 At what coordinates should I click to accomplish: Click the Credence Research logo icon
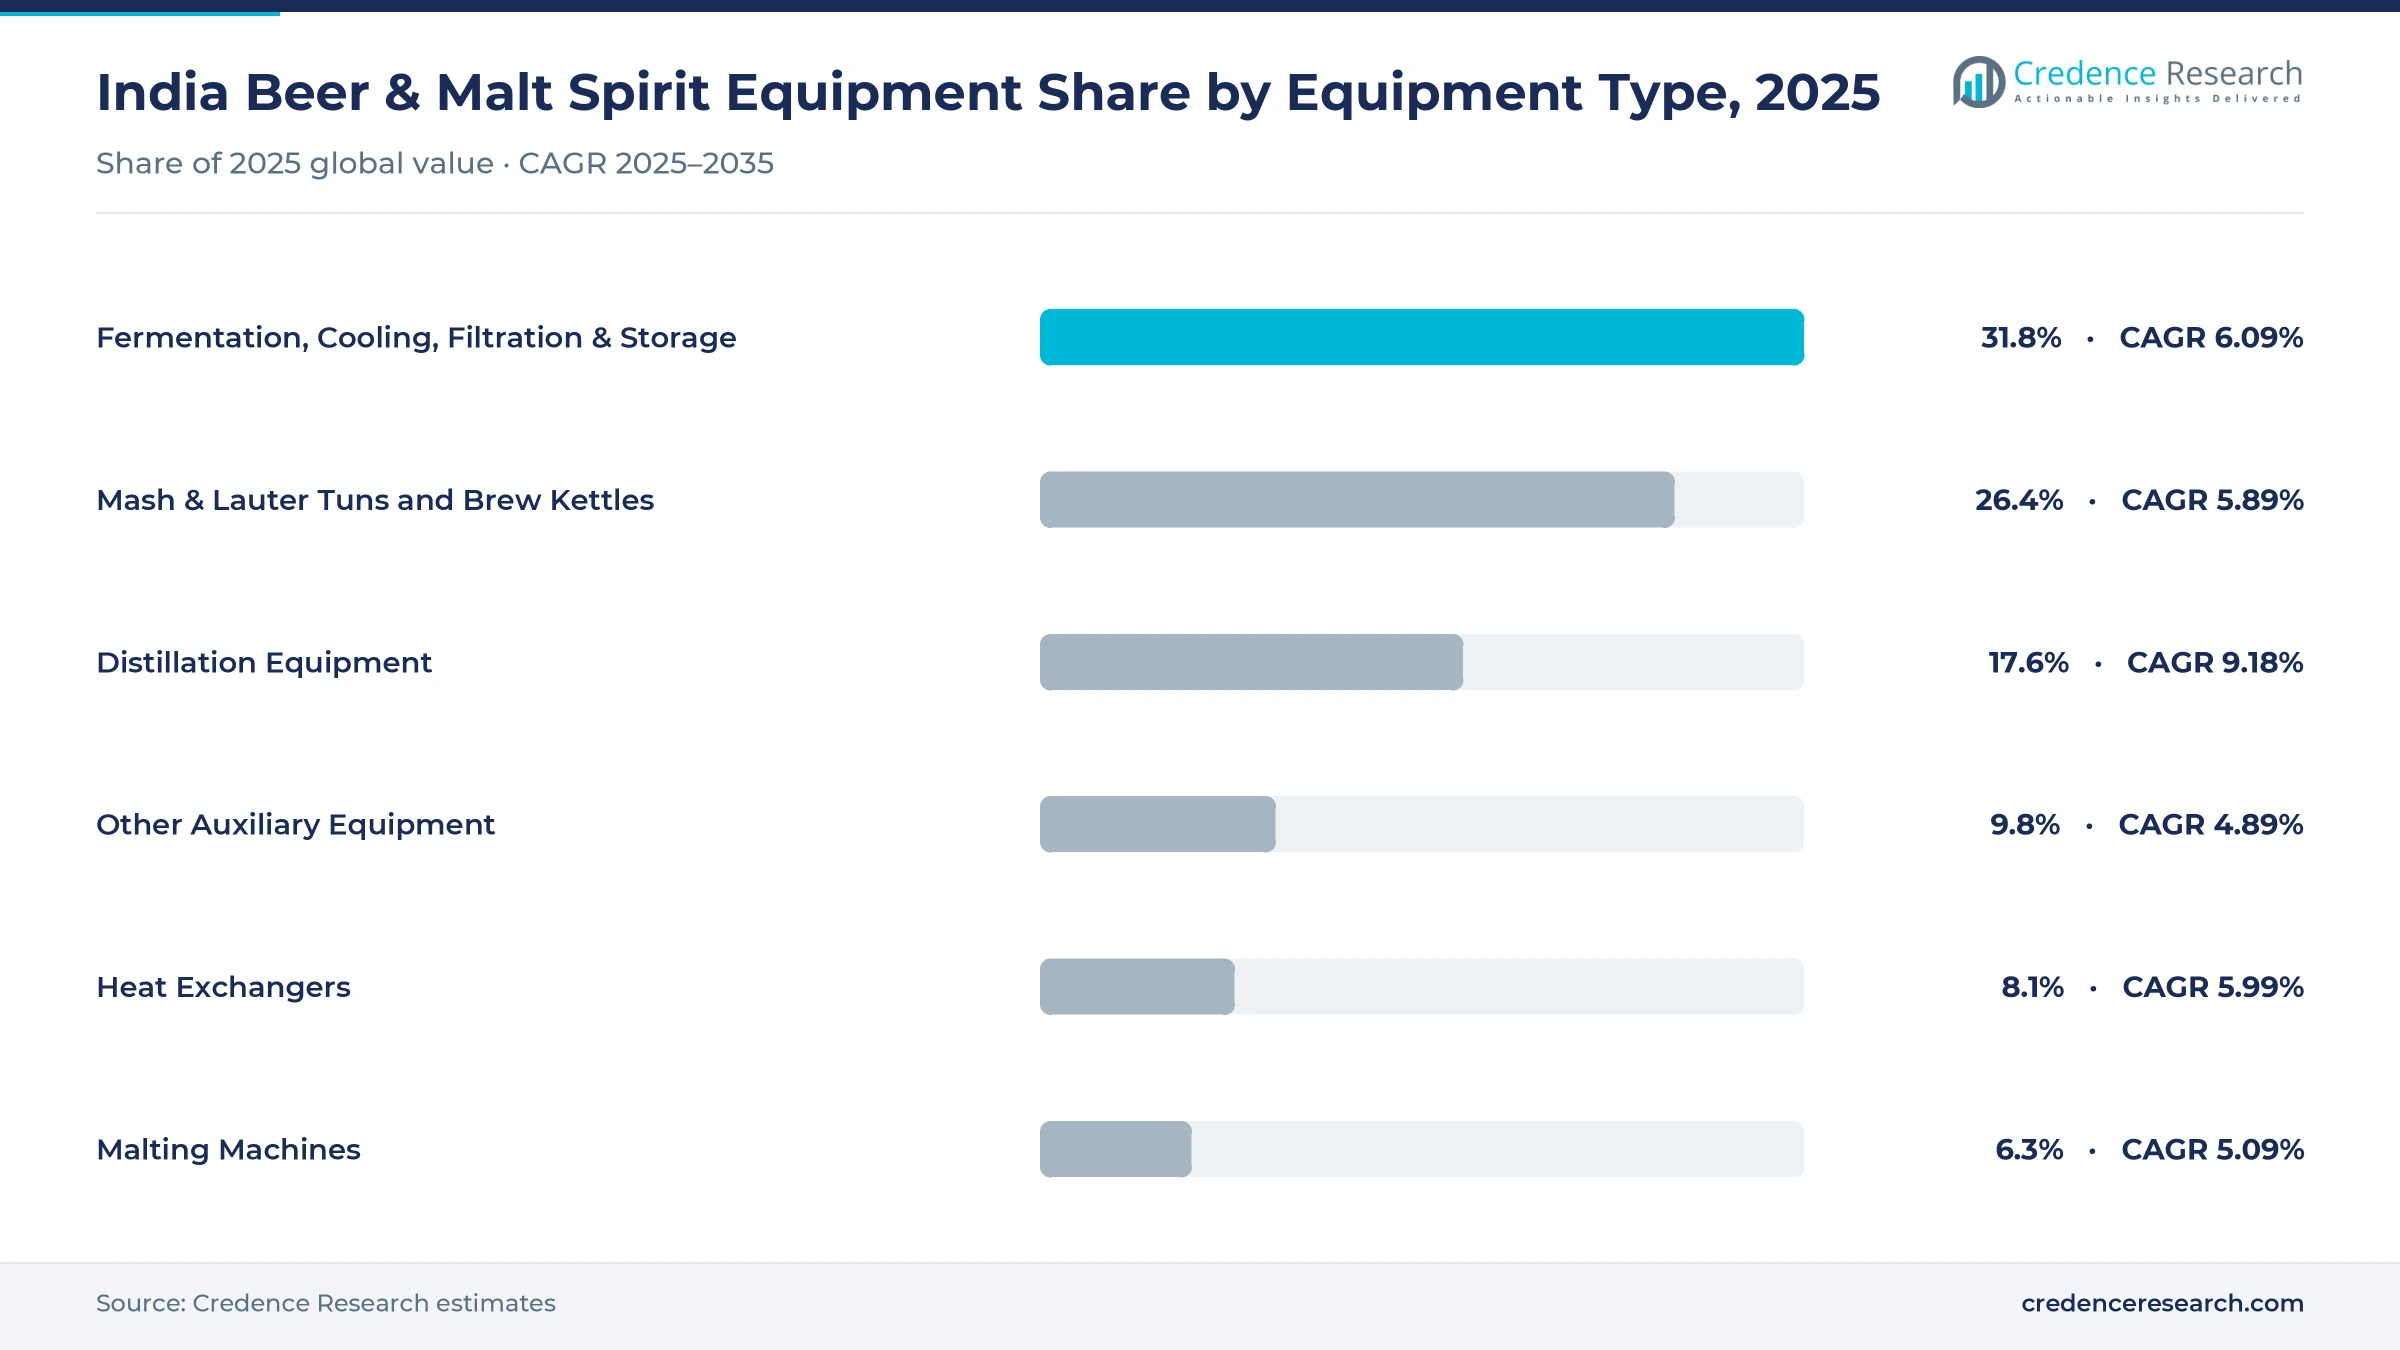(1978, 82)
